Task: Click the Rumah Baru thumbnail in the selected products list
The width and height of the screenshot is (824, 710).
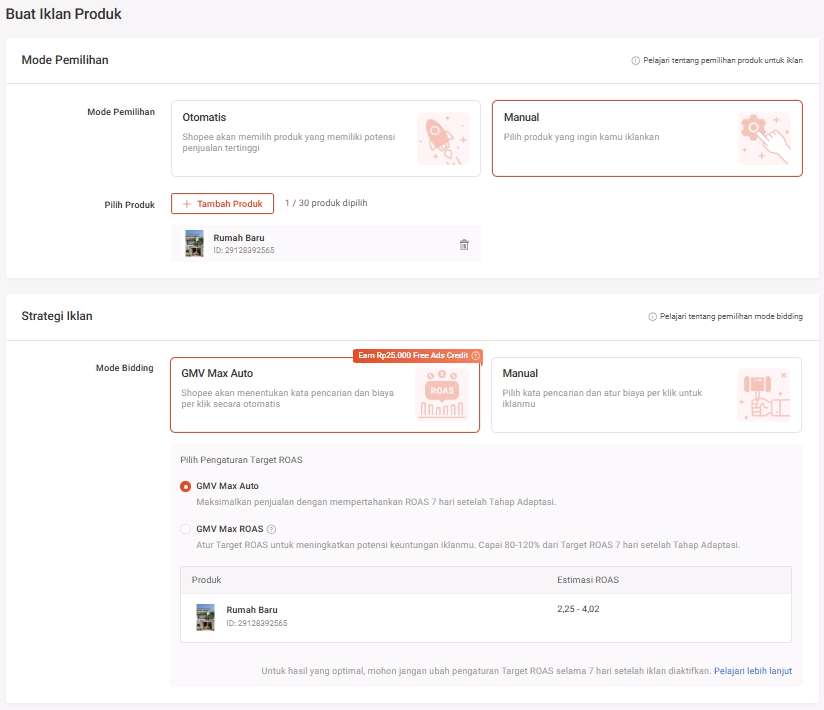Action: (x=194, y=243)
